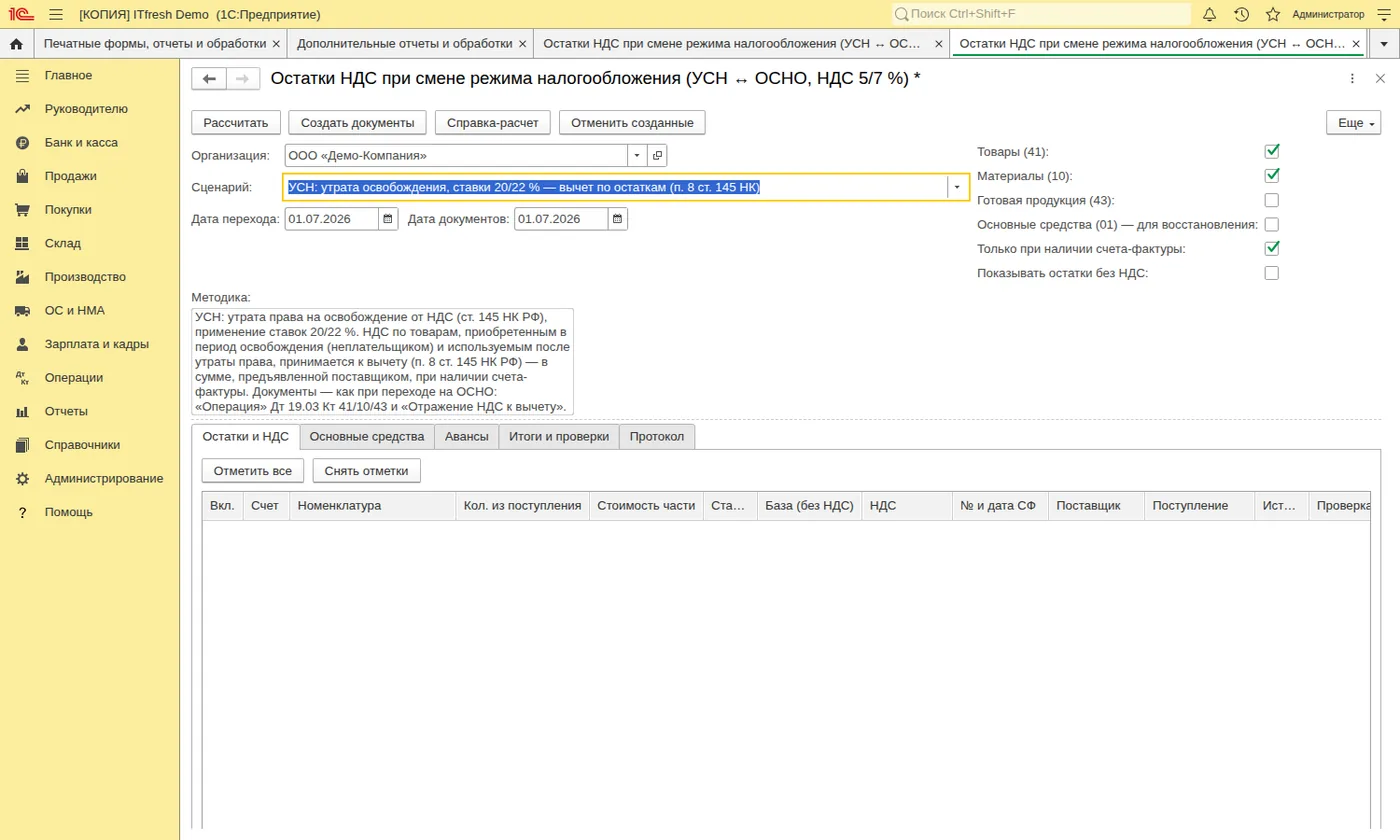Screen dimensions: 1400x840
Task: Expand Сценарий dropdown list
Action: (958, 187)
